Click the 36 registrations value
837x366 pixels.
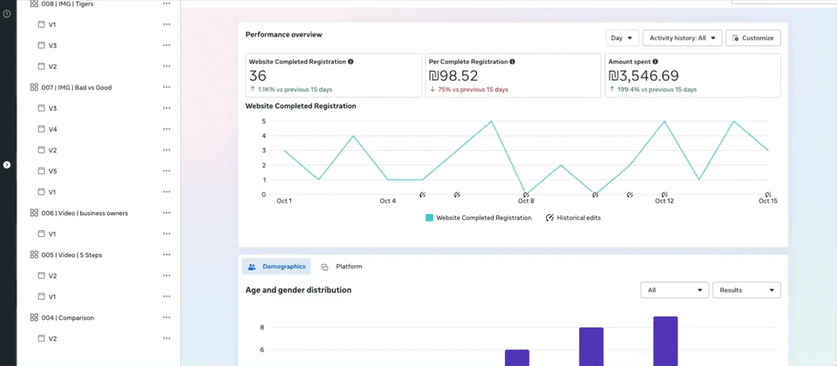coord(258,76)
